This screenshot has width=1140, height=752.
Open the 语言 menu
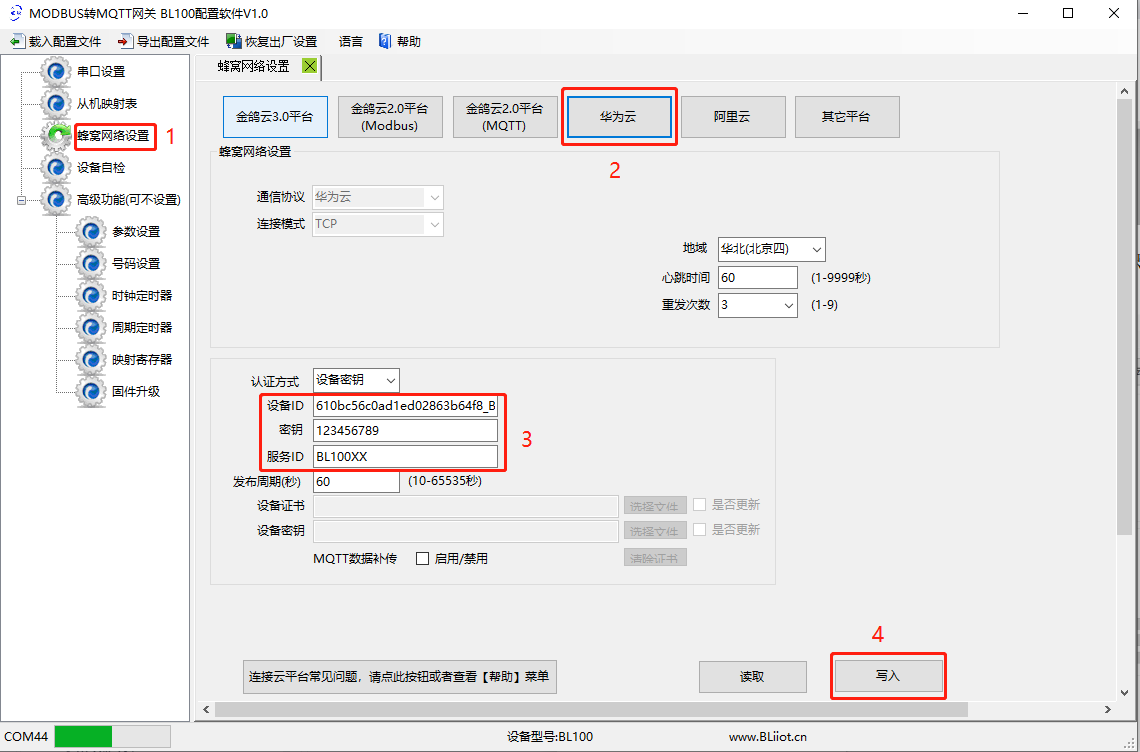click(350, 41)
